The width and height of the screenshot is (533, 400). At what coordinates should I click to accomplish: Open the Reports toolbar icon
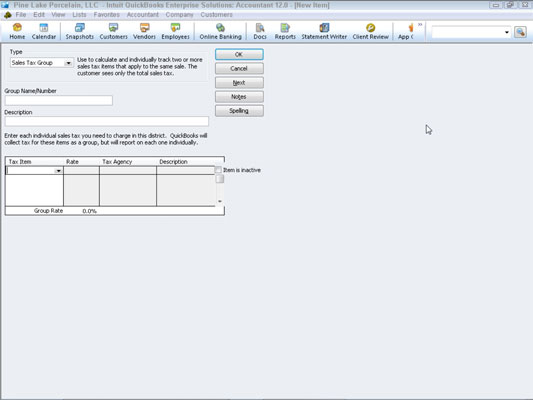point(285,31)
